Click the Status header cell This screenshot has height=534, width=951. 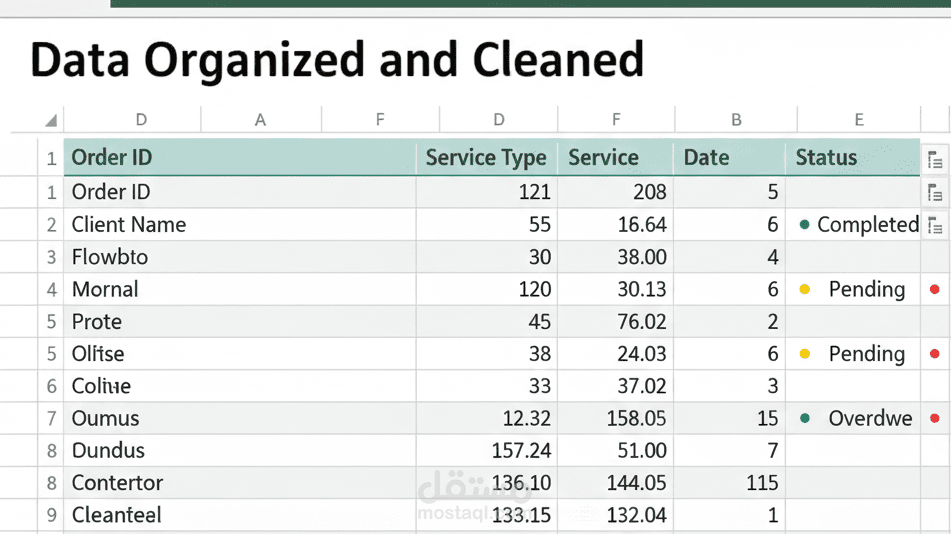coord(850,158)
